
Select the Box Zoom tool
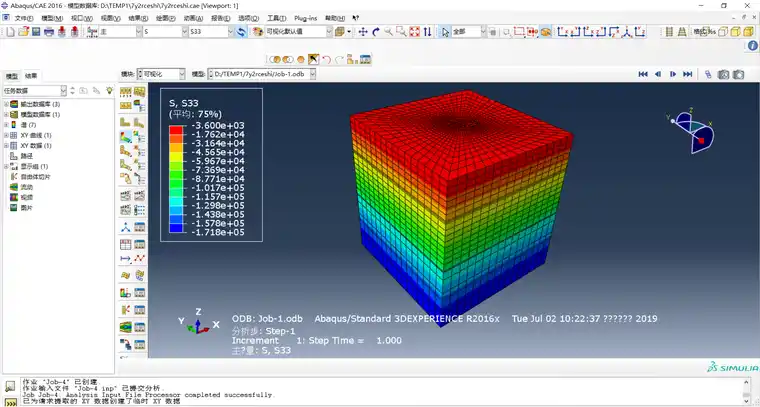pyautogui.click(x=401, y=32)
